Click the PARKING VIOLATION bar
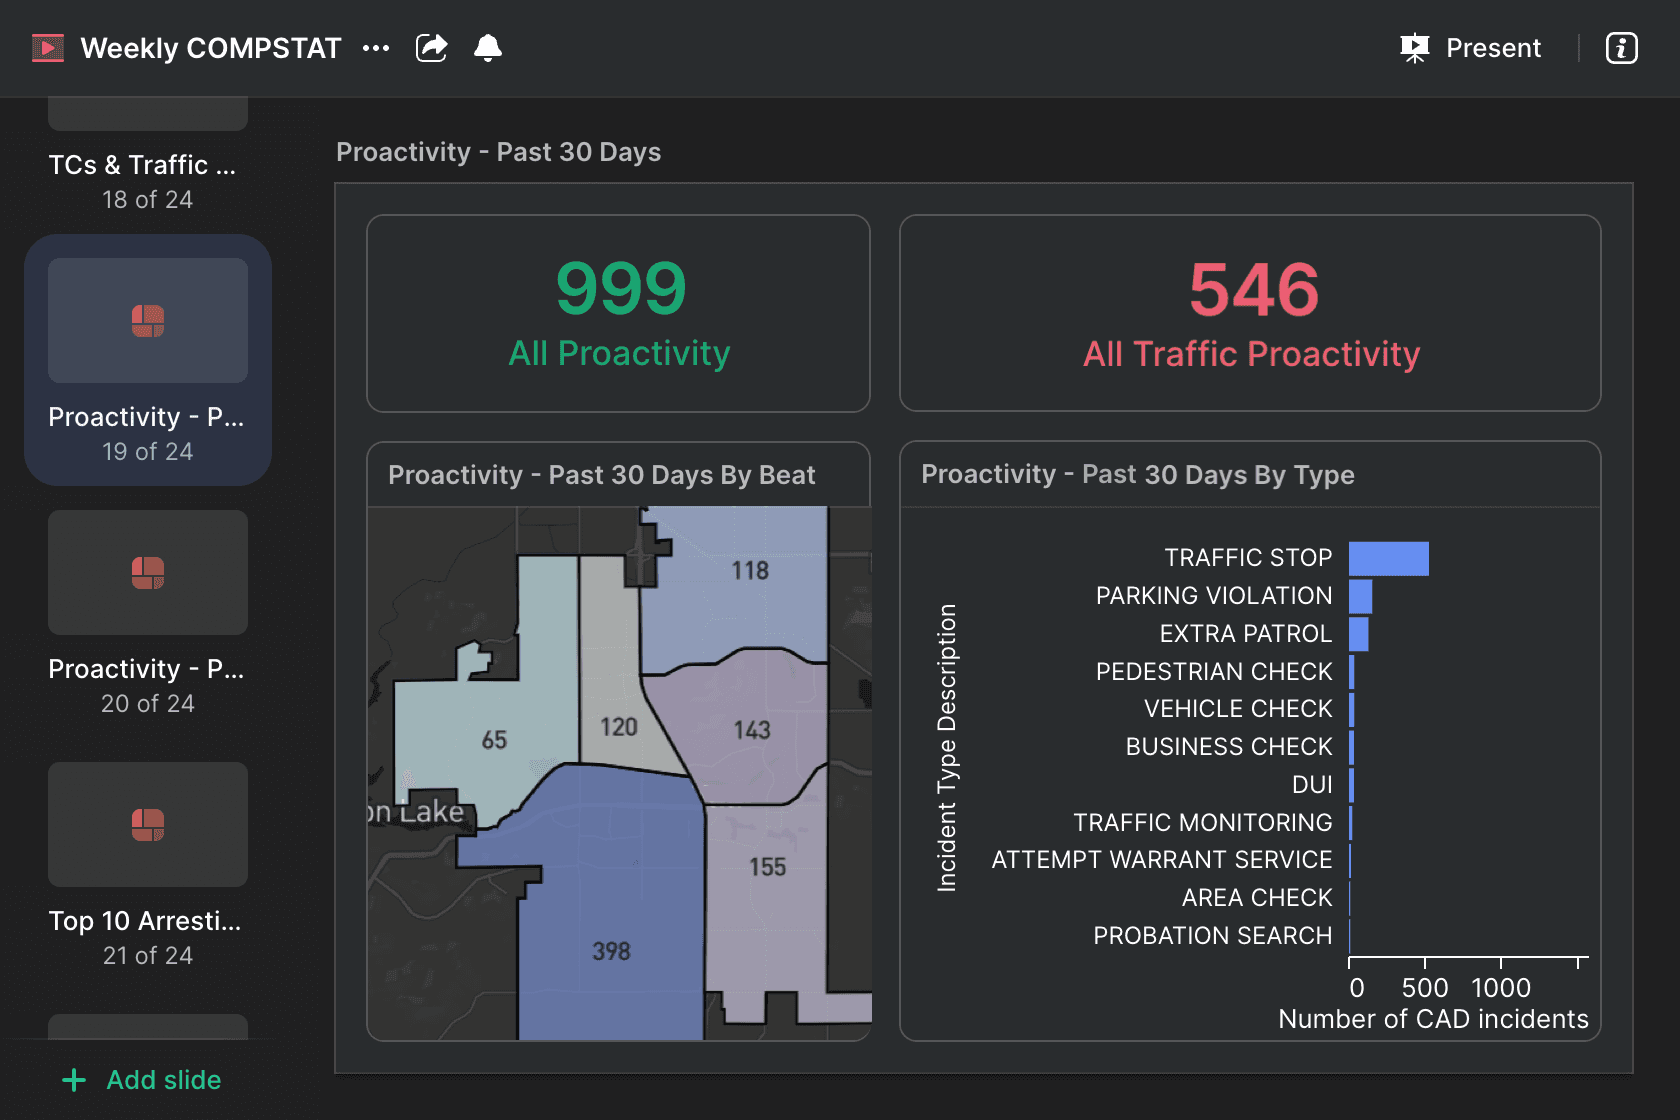Image resolution: width=1680 pixels, height=1120 pixels. [1360, 597]
